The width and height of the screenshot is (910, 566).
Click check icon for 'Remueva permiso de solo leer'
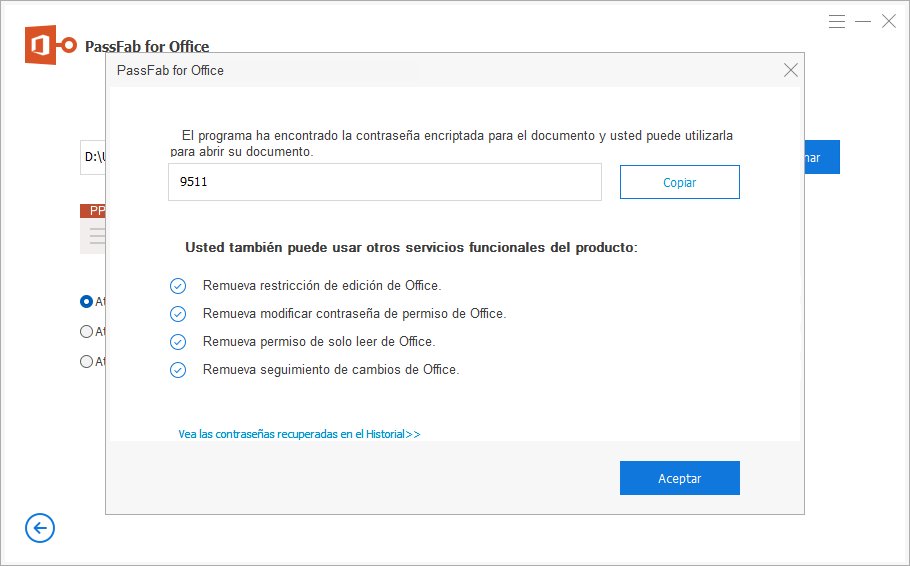coord(178,342)
